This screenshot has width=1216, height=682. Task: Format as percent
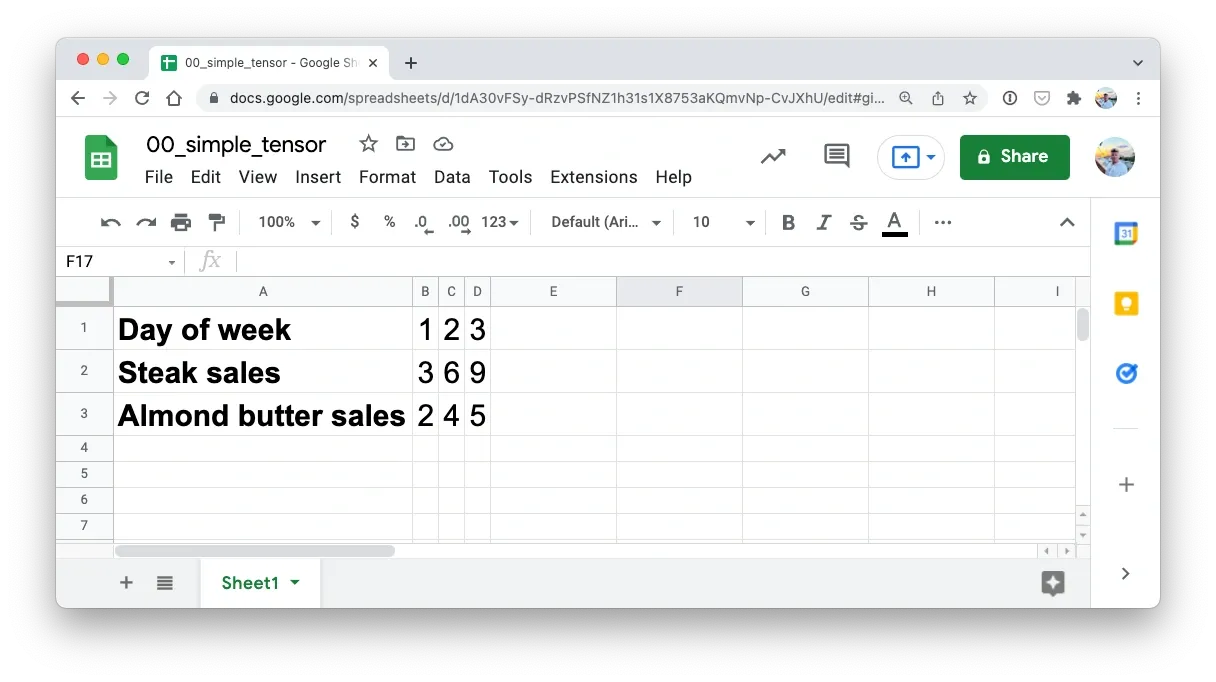pyautogui.click(x=390, y=222)
